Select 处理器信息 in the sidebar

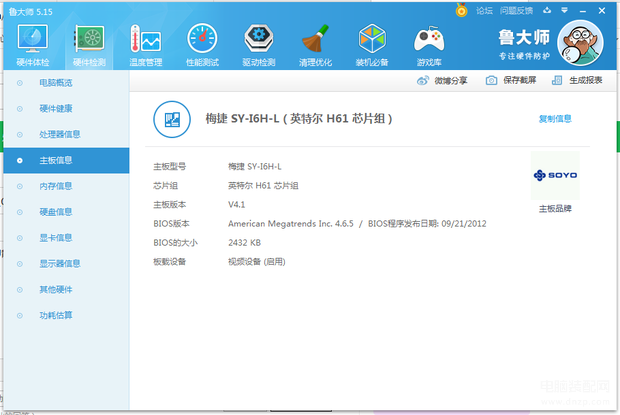(66, 134)
